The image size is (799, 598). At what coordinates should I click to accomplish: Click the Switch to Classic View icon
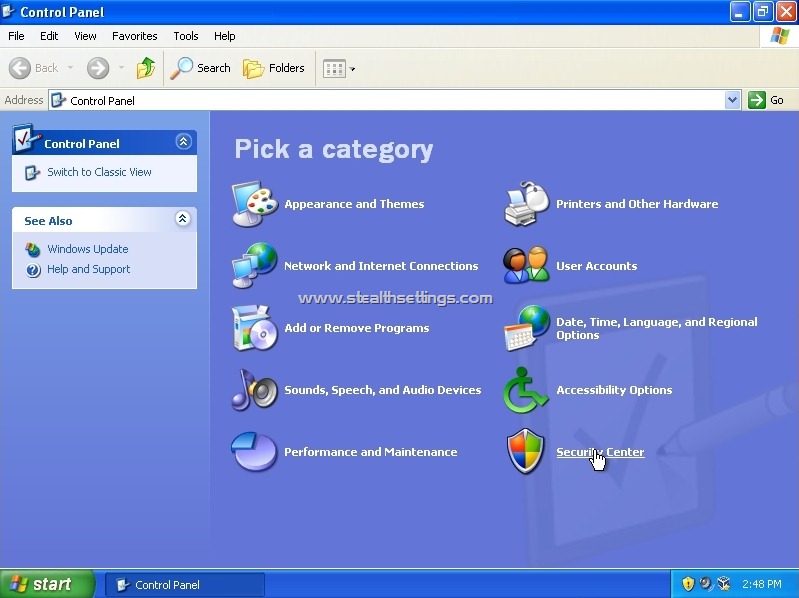click(32, 172)
